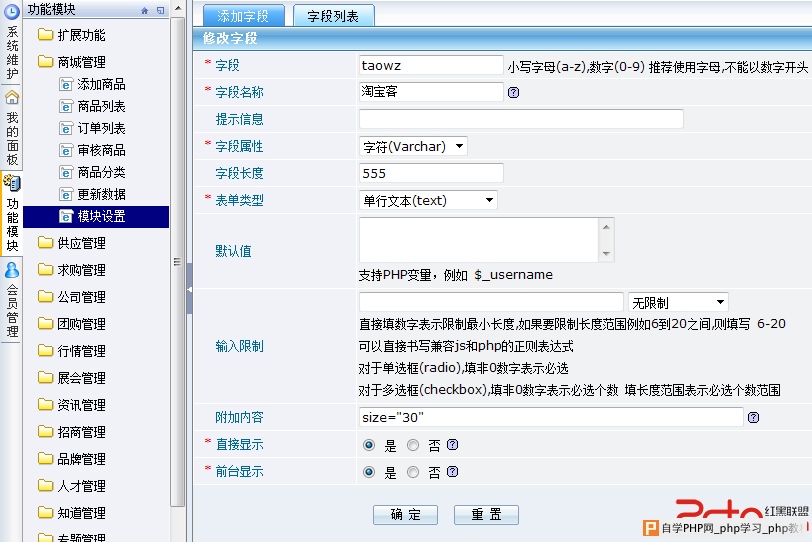
Task: Open the system maintenance clock icon
Action: click(11, 11)
